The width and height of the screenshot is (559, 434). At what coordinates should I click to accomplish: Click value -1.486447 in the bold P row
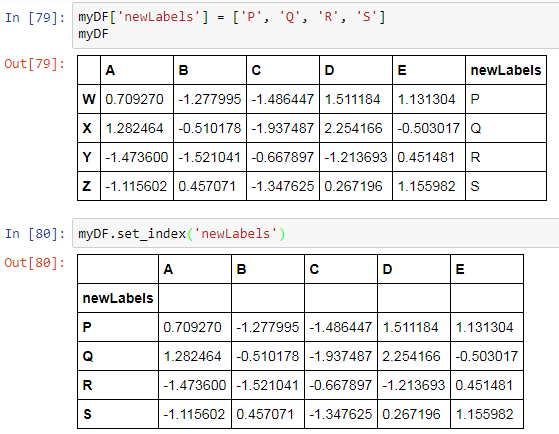[340, 327]
